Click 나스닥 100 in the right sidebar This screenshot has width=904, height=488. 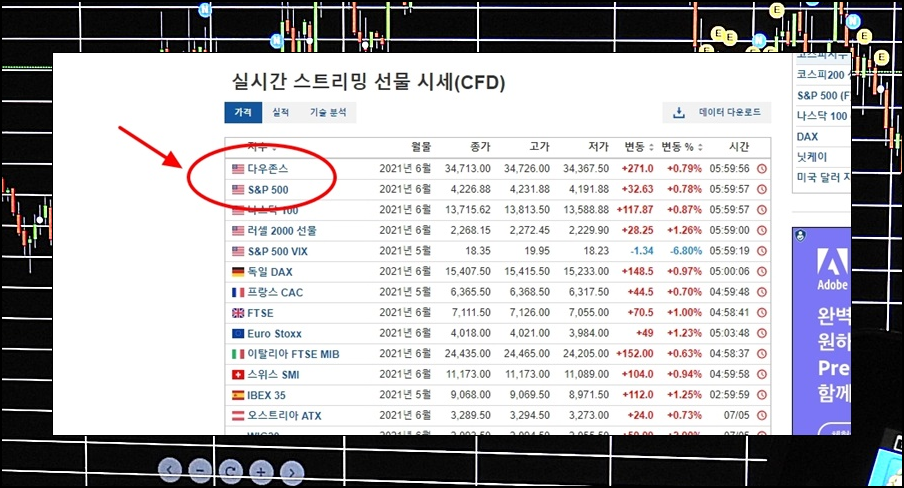point(822,115)
